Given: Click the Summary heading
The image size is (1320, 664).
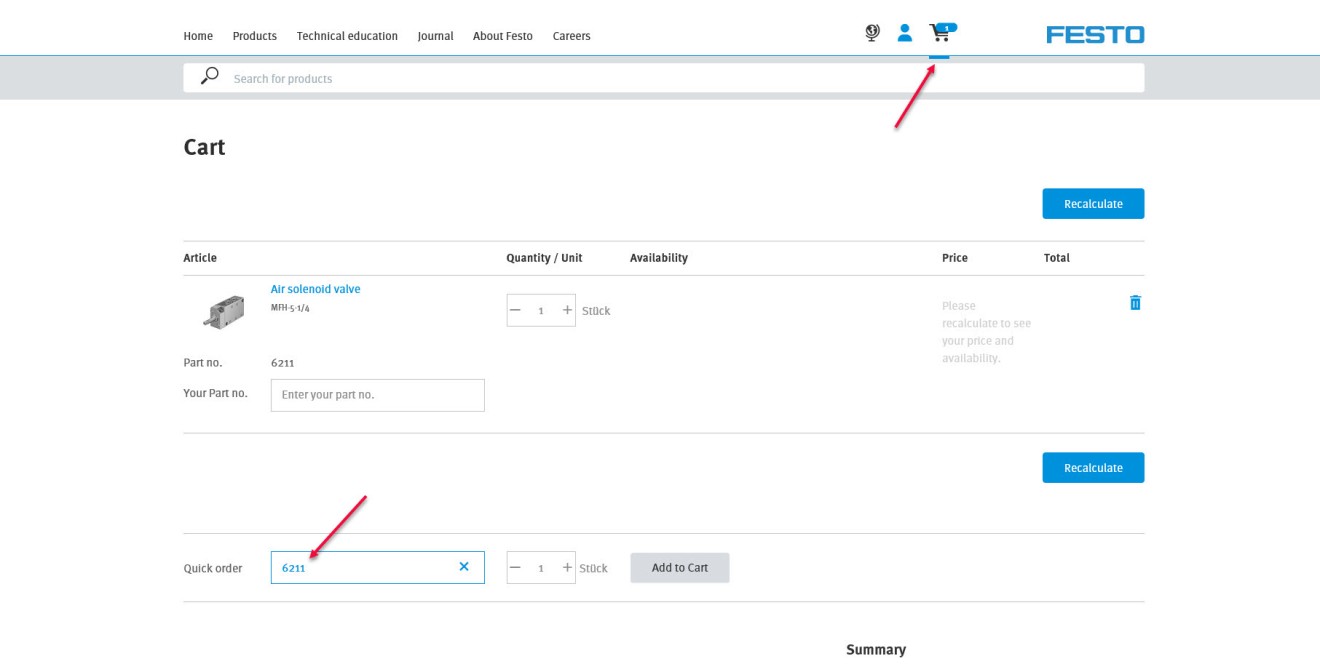Looking at the screenshot, I should click(876, 650).
